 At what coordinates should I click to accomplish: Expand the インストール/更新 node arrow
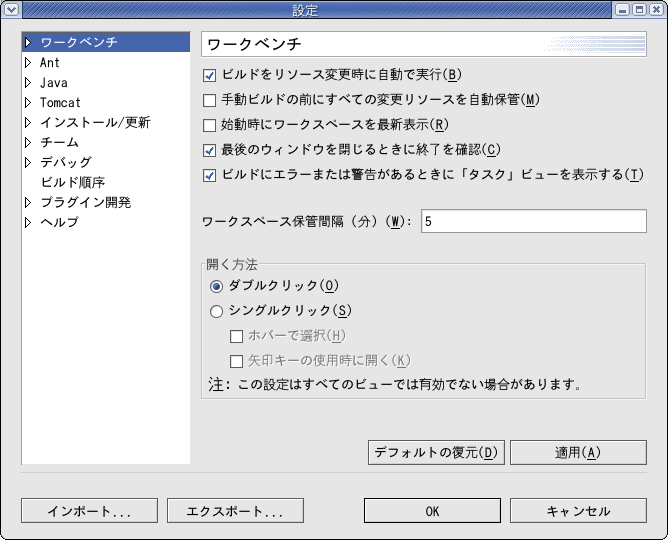(x=28, y=123)
